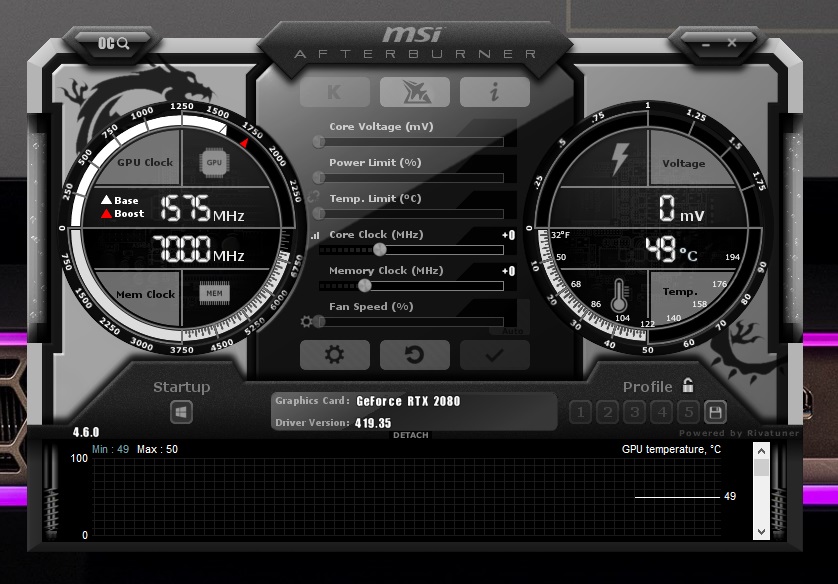Click the Temp. Limit slider handle
Screen dimensions: 838x584
click(319, 214)
